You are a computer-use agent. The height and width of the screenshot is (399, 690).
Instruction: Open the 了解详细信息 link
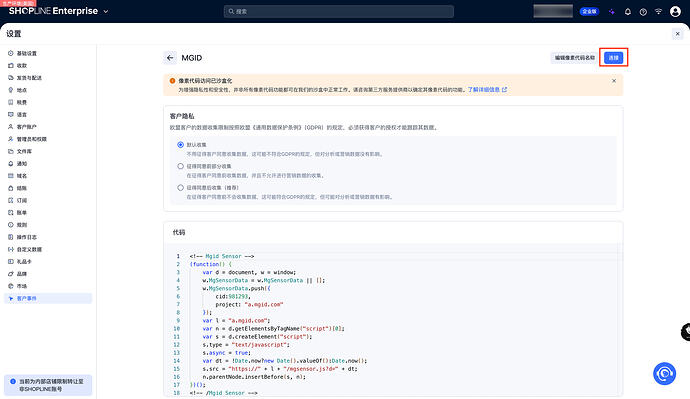coord(487,89)
